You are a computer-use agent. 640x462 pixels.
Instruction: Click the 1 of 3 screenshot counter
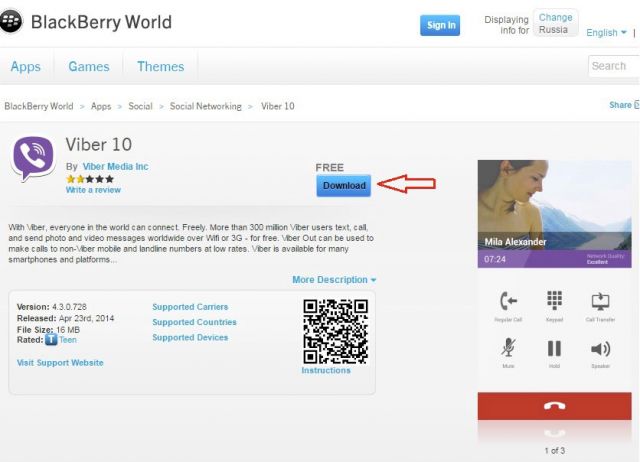tap(554, 451)
